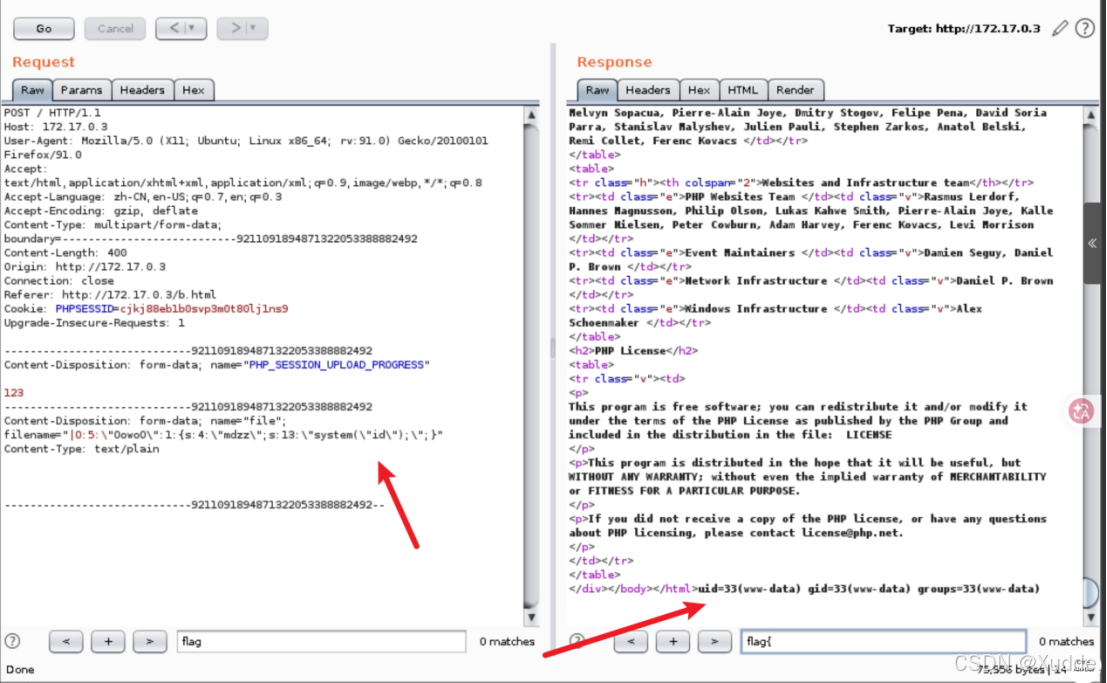Open the Response Render tab
Image resolution: width=1107 pixels, height=683 pixels.
(x=795, y=90)
